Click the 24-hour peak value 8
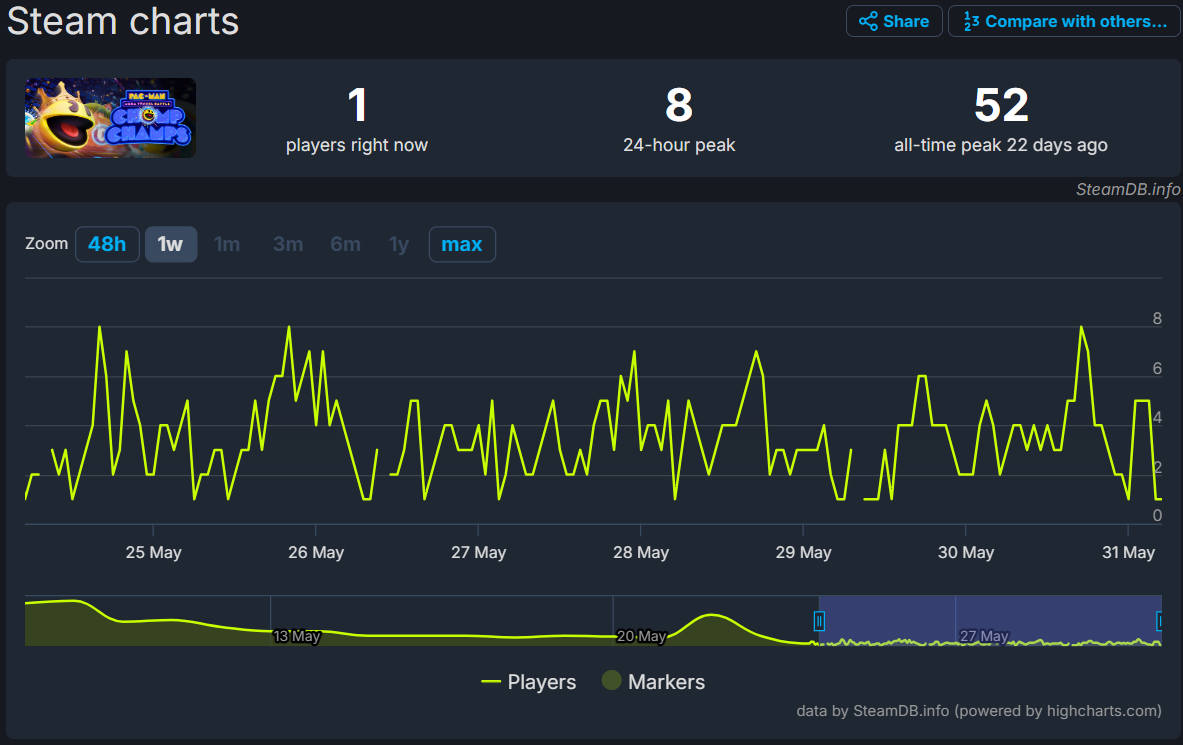Image resolution: width=1183 pixels, height=745 pixels. [x=679, y=105]
